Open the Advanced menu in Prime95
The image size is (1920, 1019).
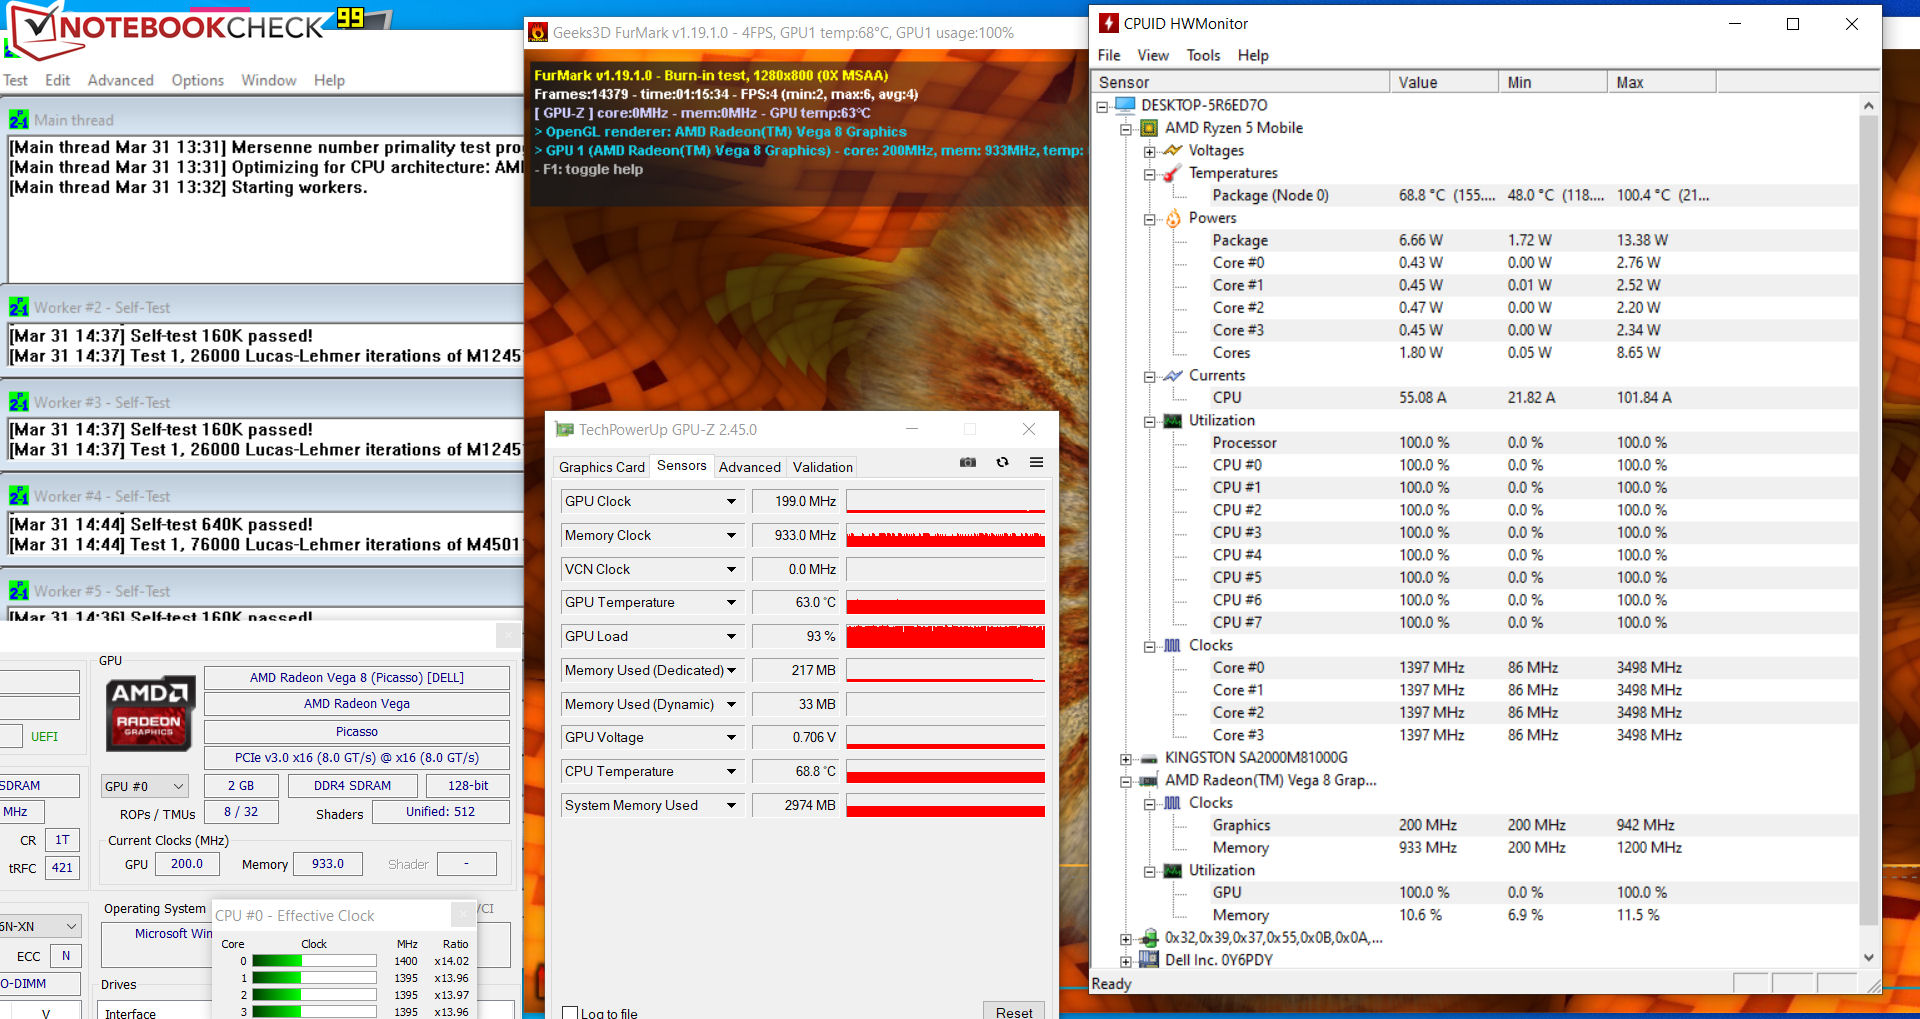[120, 80]
